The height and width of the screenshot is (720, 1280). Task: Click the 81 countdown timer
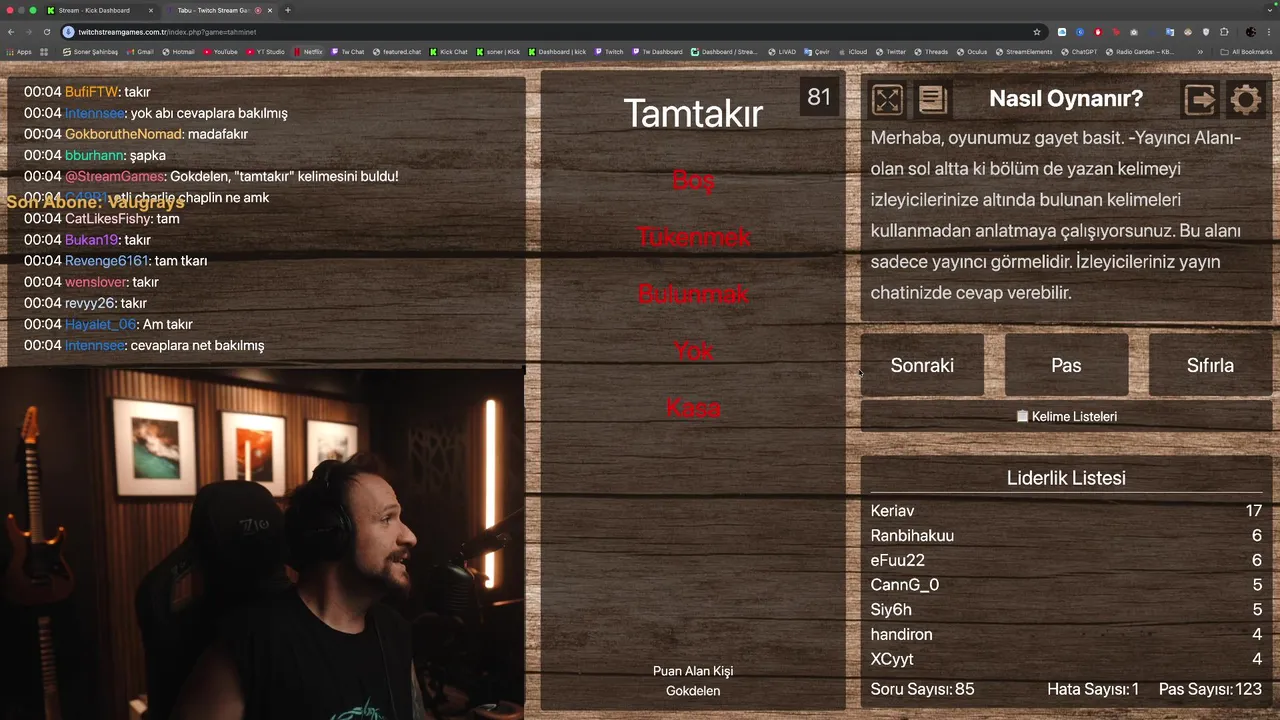pos(819,97)
